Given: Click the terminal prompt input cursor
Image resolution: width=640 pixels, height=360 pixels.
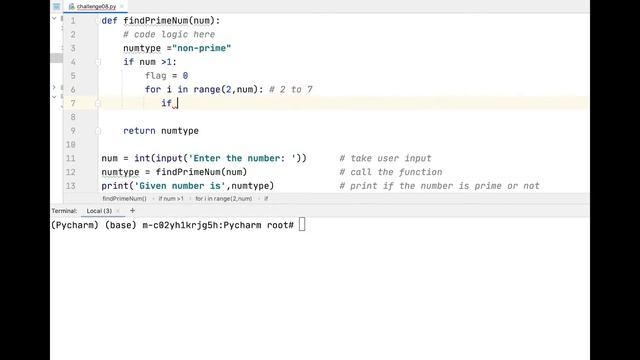Looking at the screenshot, I should (302, 225).
